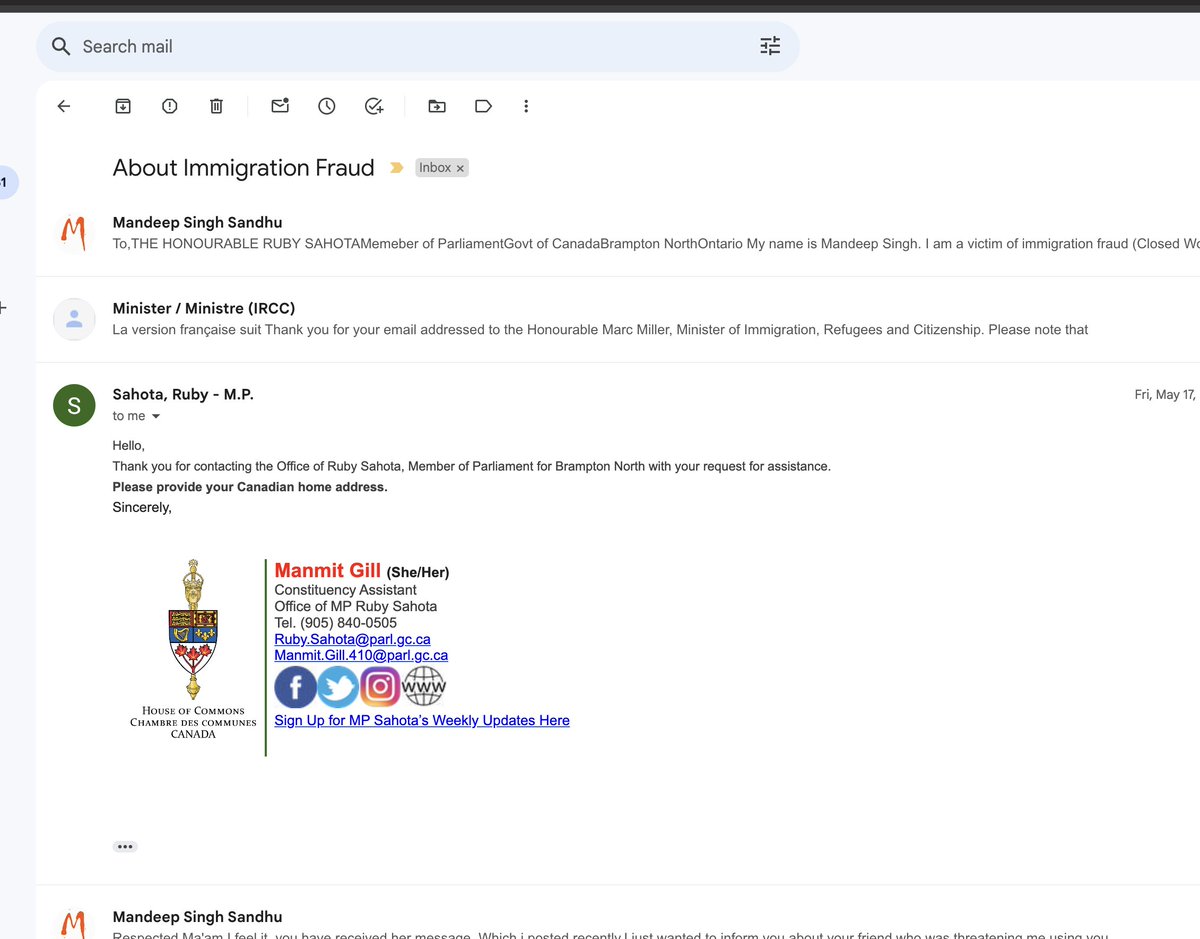The image size is (1200, 939).
Task: Expand the first Mandeep Singh Sandhu message
Action: pyautogui.click(x=618, y=233)
